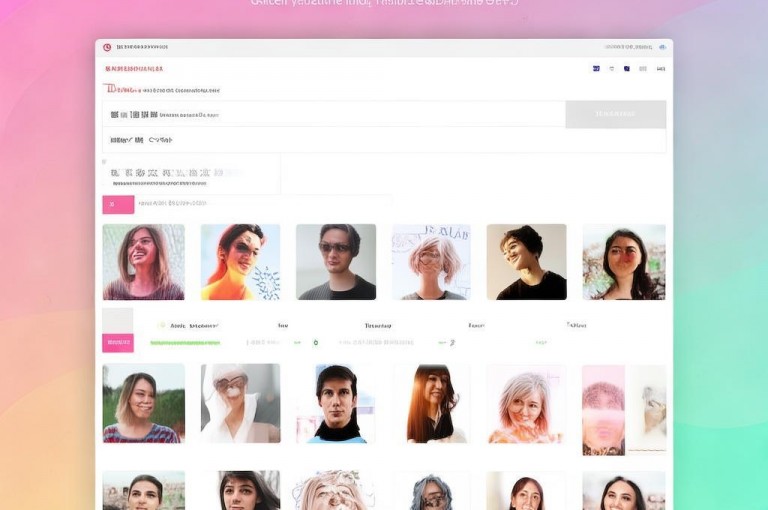This screenshot has height=510, width=768.
Task: Click the pink button left of the filter field
Action: [x=118, y=204]
